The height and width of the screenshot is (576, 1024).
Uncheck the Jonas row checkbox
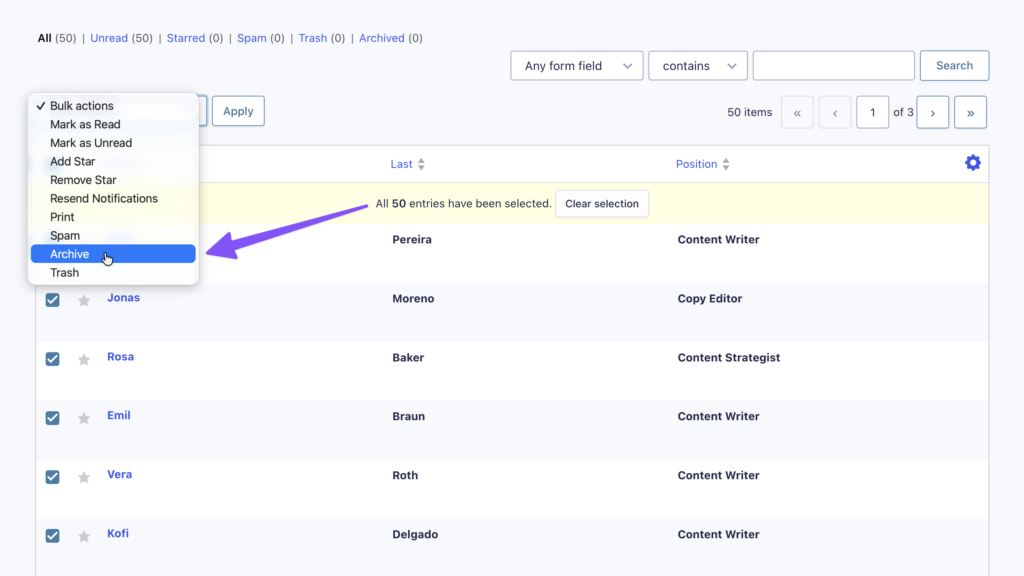tap(52, 300)
